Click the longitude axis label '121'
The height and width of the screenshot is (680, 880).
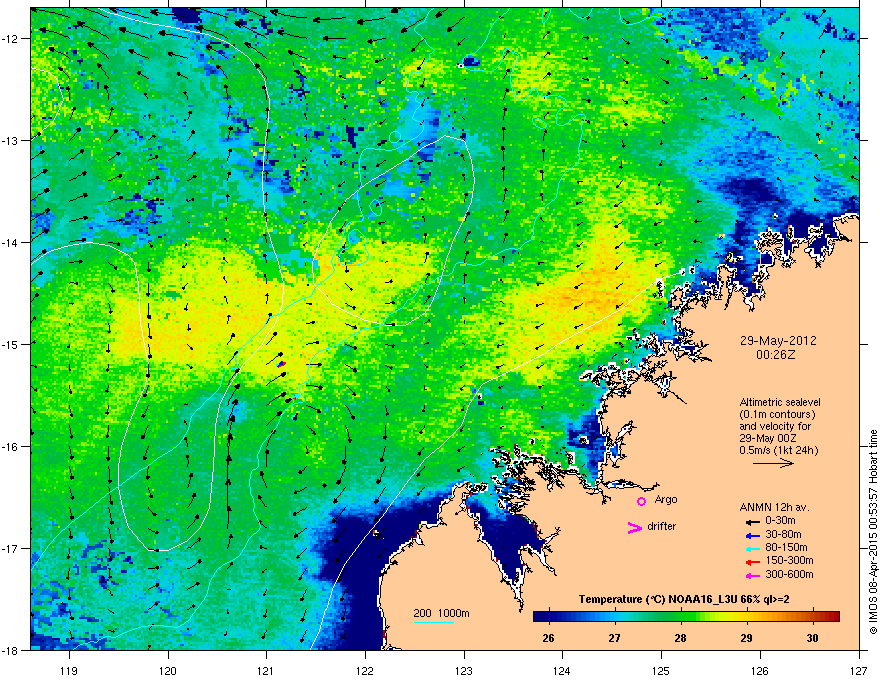coord(267,670)
